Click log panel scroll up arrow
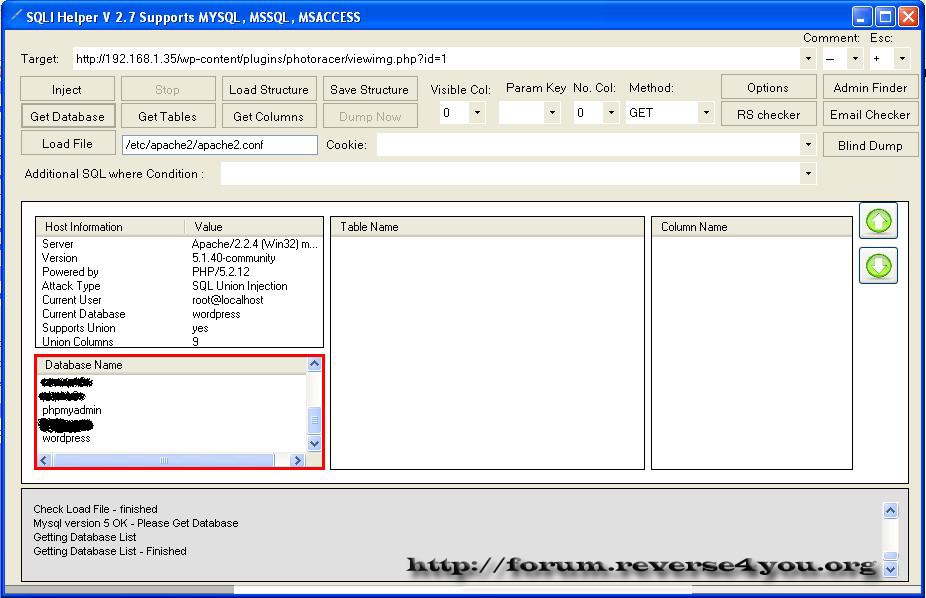Viewport: 926px width, 598px height. (891, 510)
